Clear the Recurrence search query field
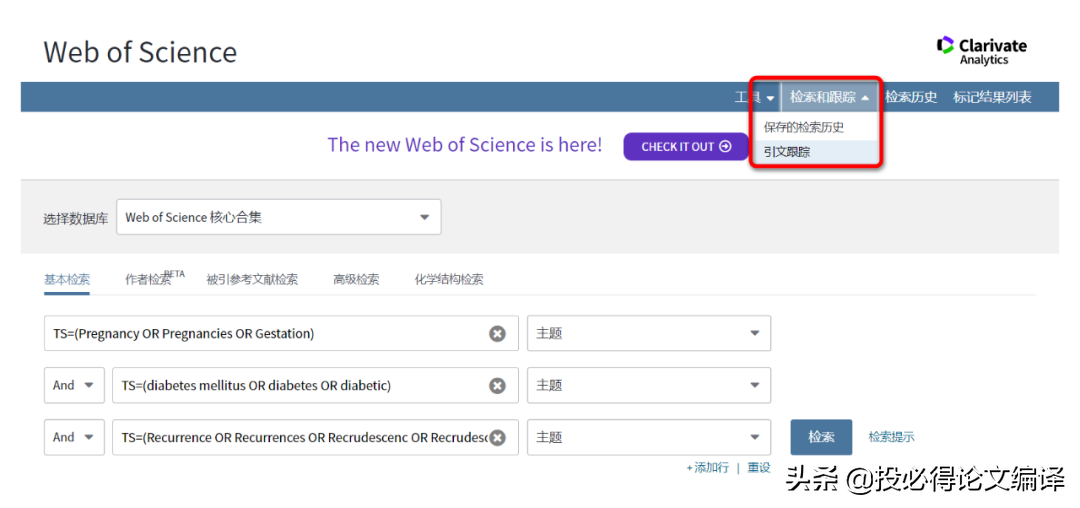The image size is (1080, 508). [x=497, y=437]
